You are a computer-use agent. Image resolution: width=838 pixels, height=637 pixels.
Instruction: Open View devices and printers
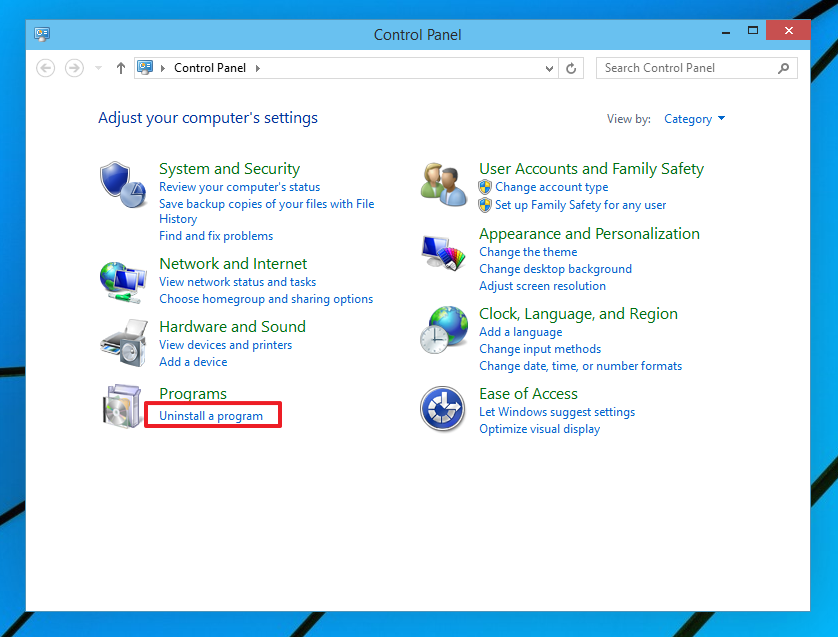(226, 345)
